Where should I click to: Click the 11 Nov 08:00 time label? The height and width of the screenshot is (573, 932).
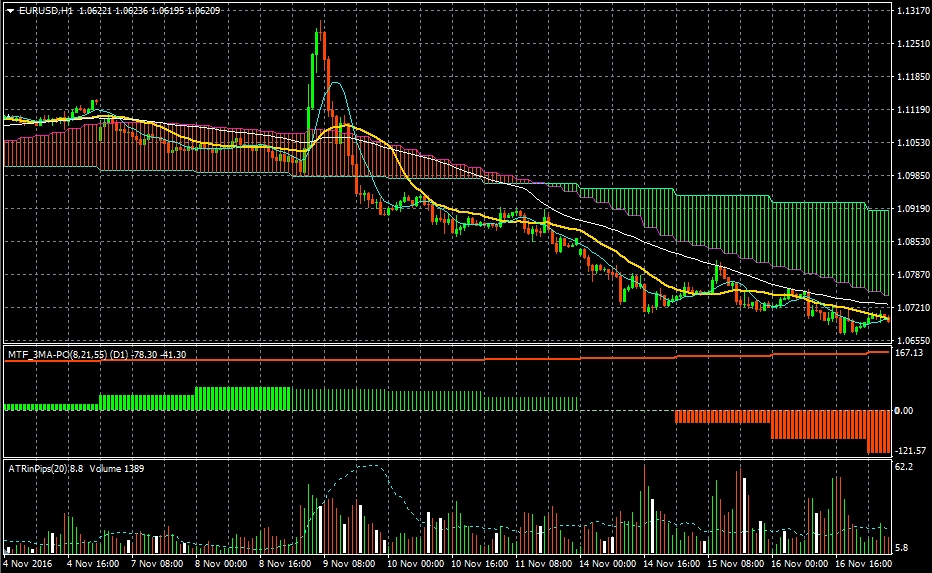pyautogui.click(x=544, y=563)
